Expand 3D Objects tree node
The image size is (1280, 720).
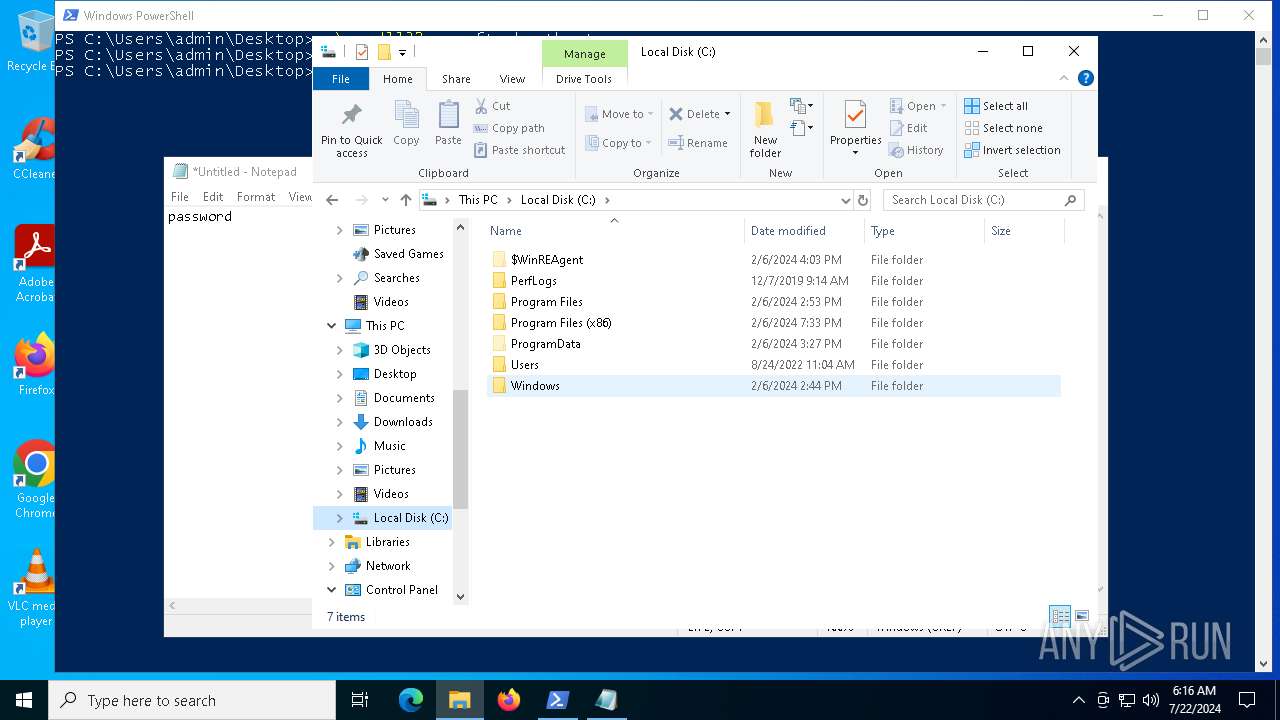339,350
